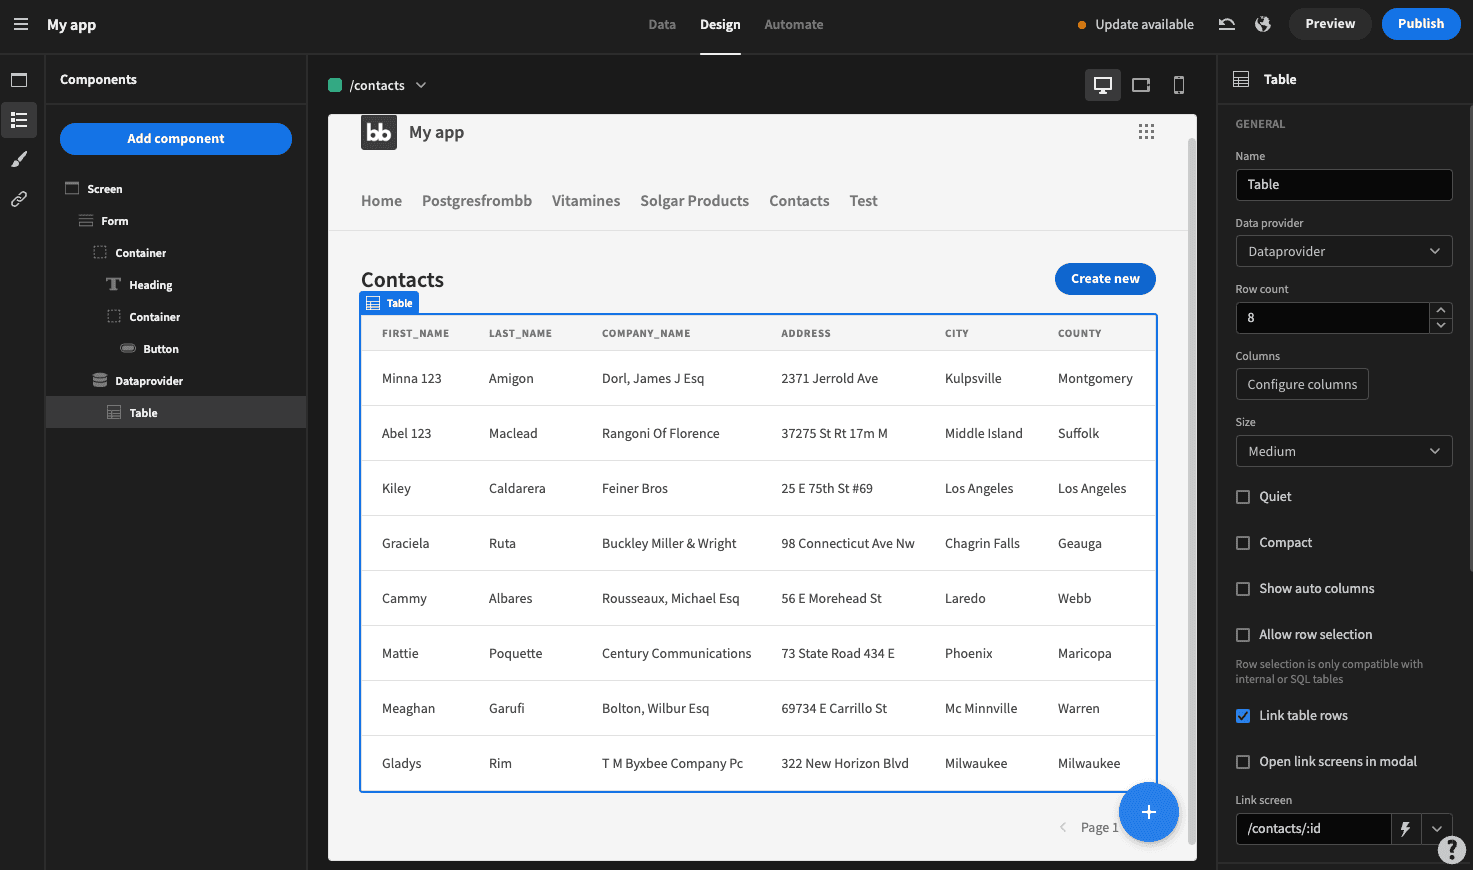Open the /contacts screen selector dropdown
The image size is (1473, 870).
coord(378,85)
